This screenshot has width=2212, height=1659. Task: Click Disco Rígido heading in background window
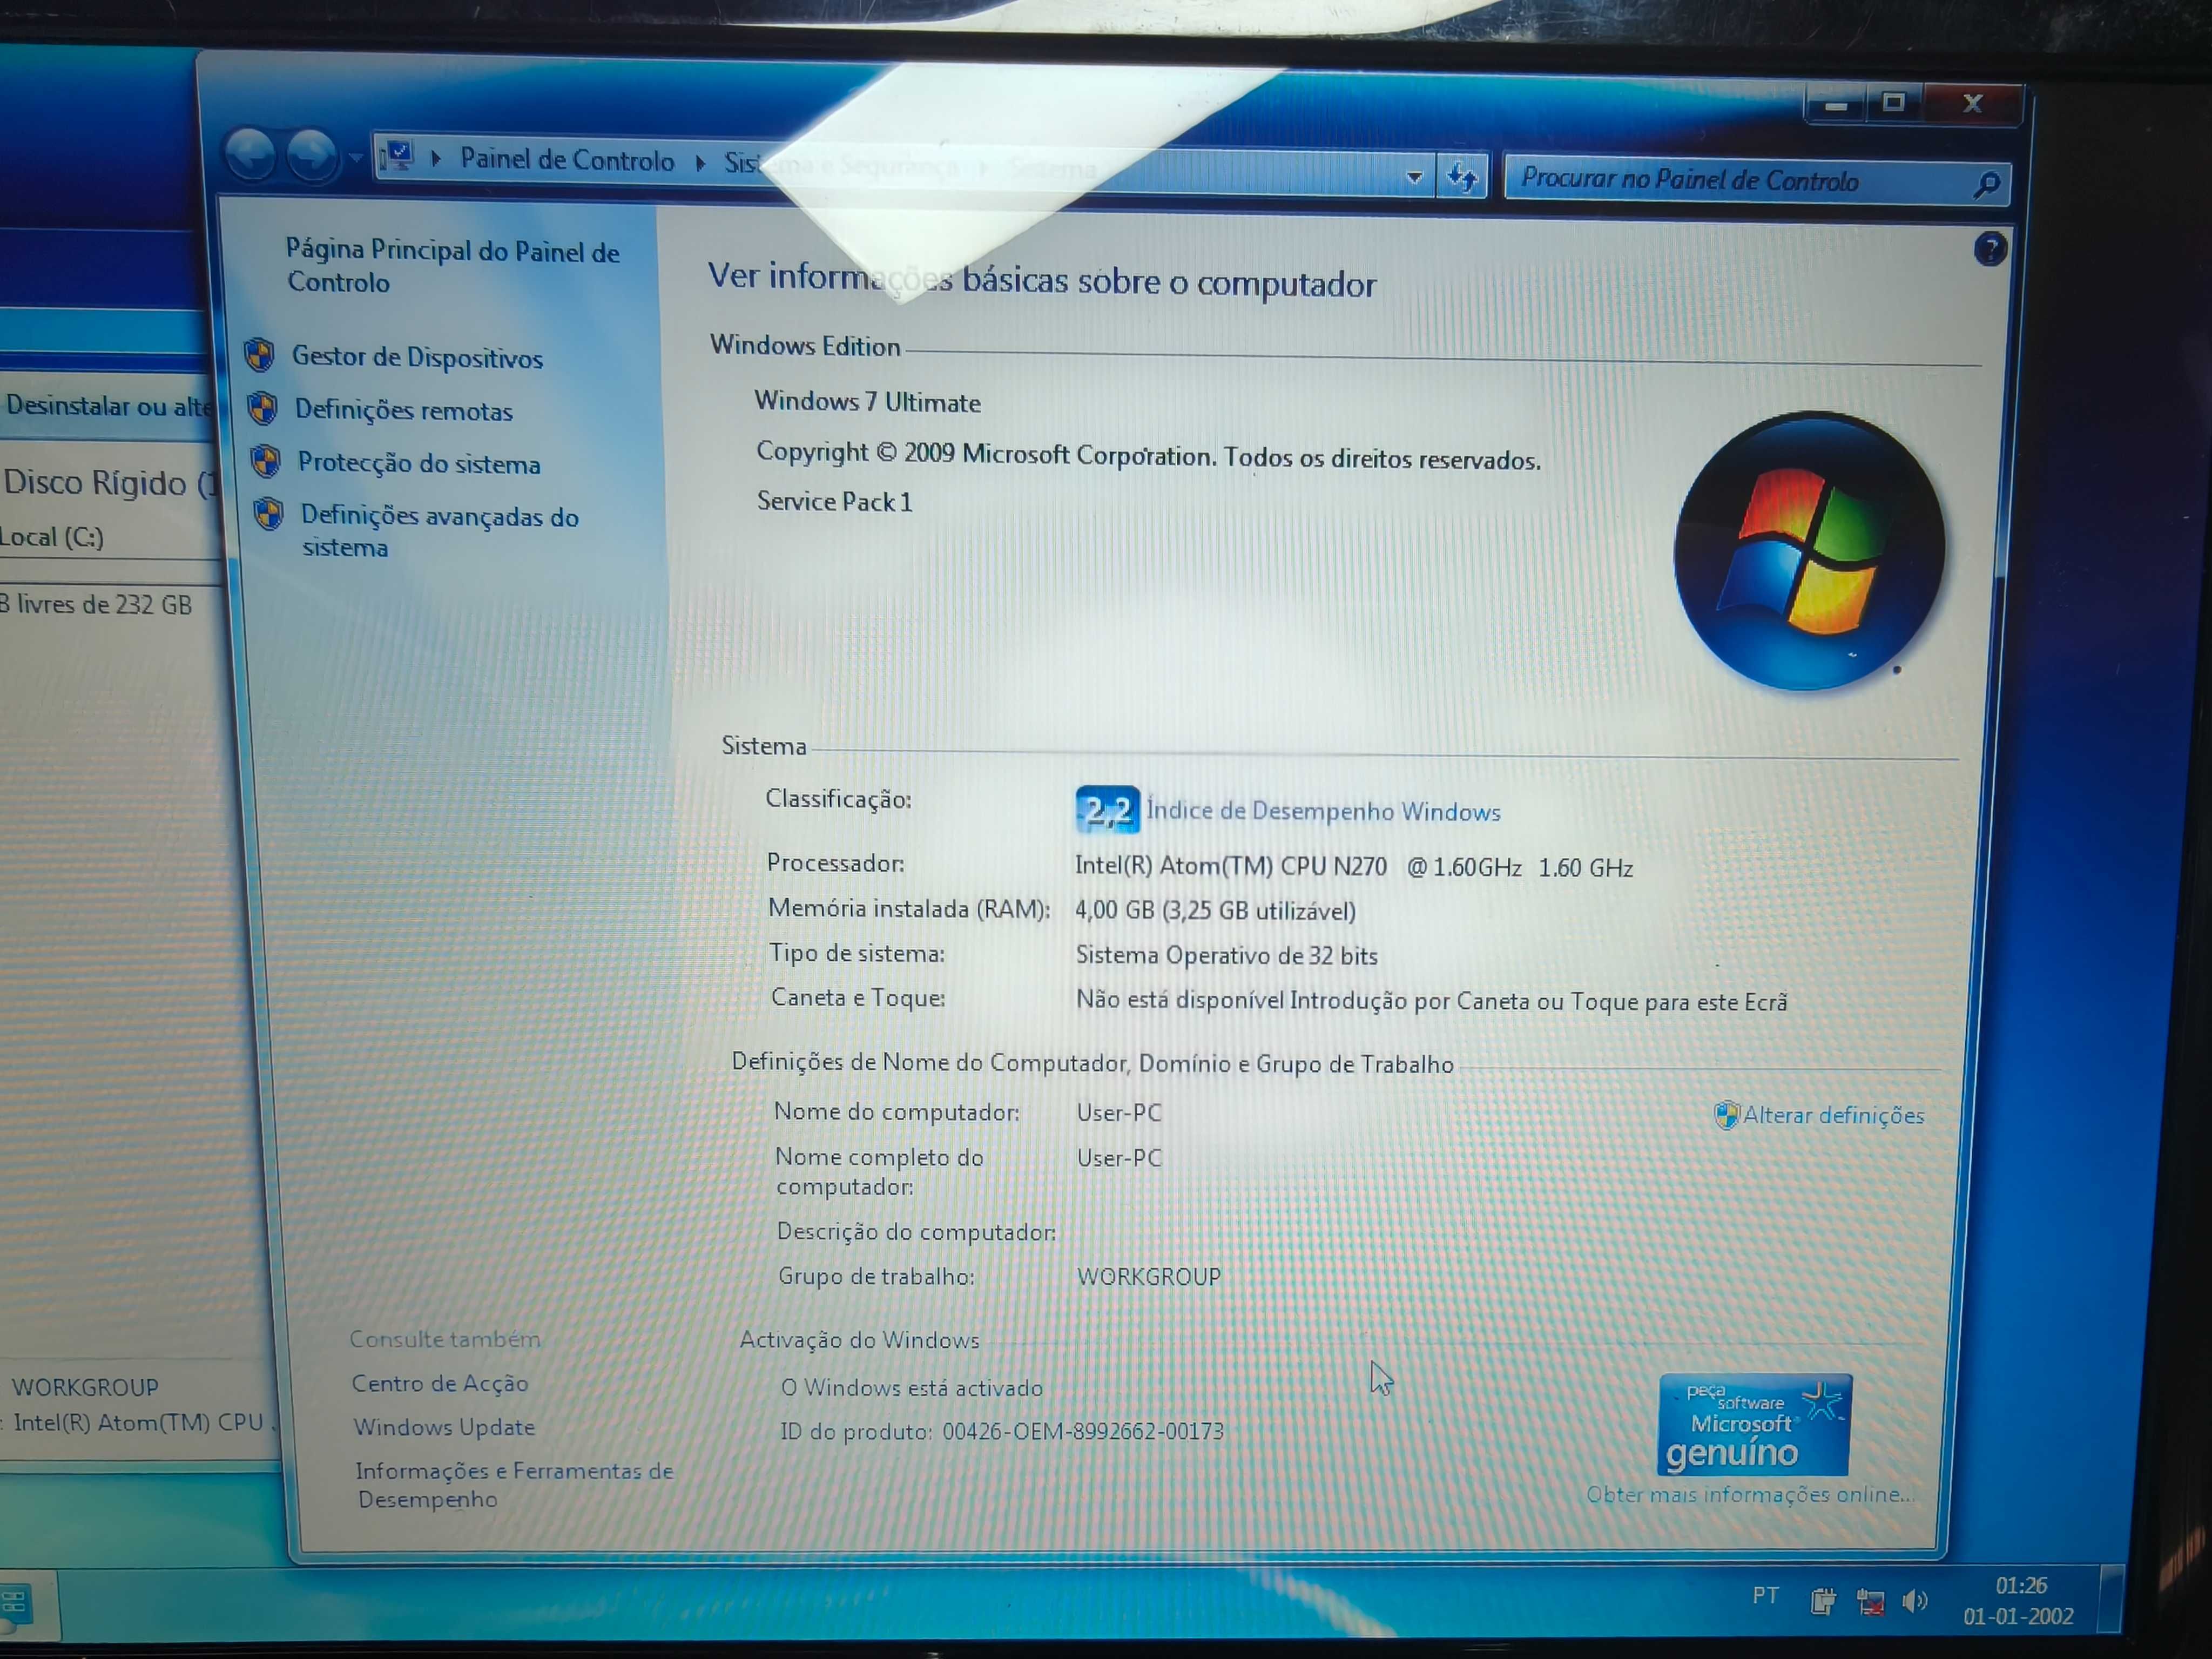tap(110, 484)
